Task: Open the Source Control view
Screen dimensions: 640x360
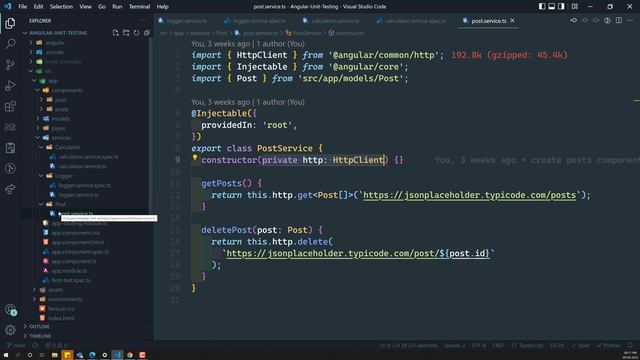Action: point(10,64)
